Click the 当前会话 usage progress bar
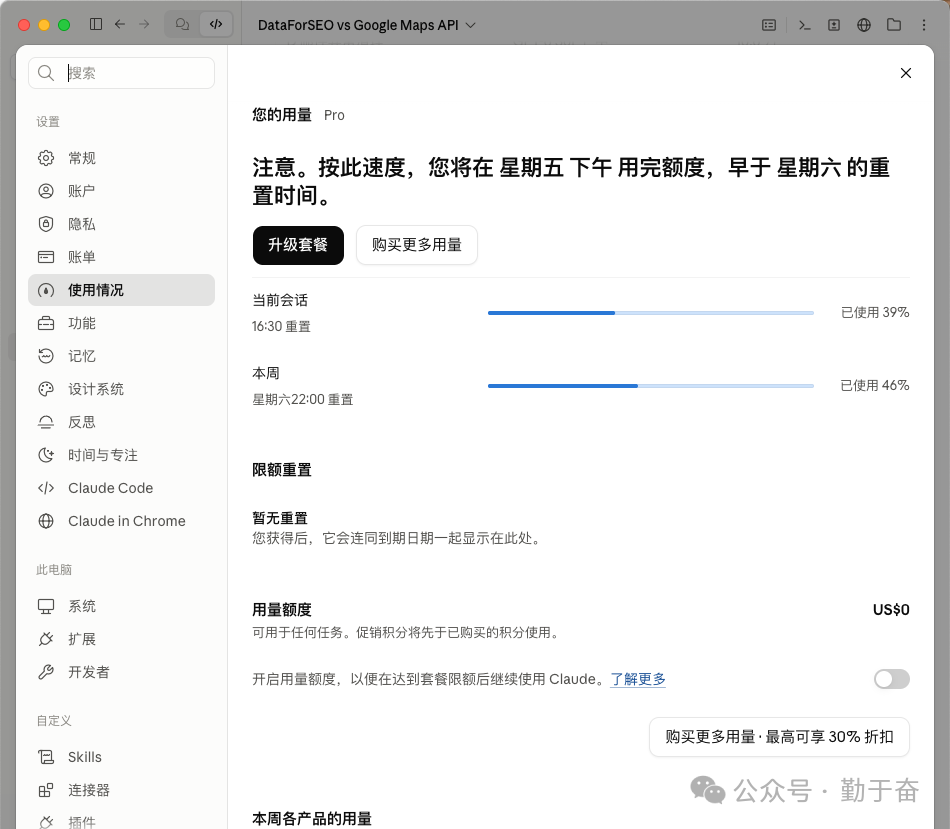The width and height of the screenshot is (950, 829). click(651, 313)
